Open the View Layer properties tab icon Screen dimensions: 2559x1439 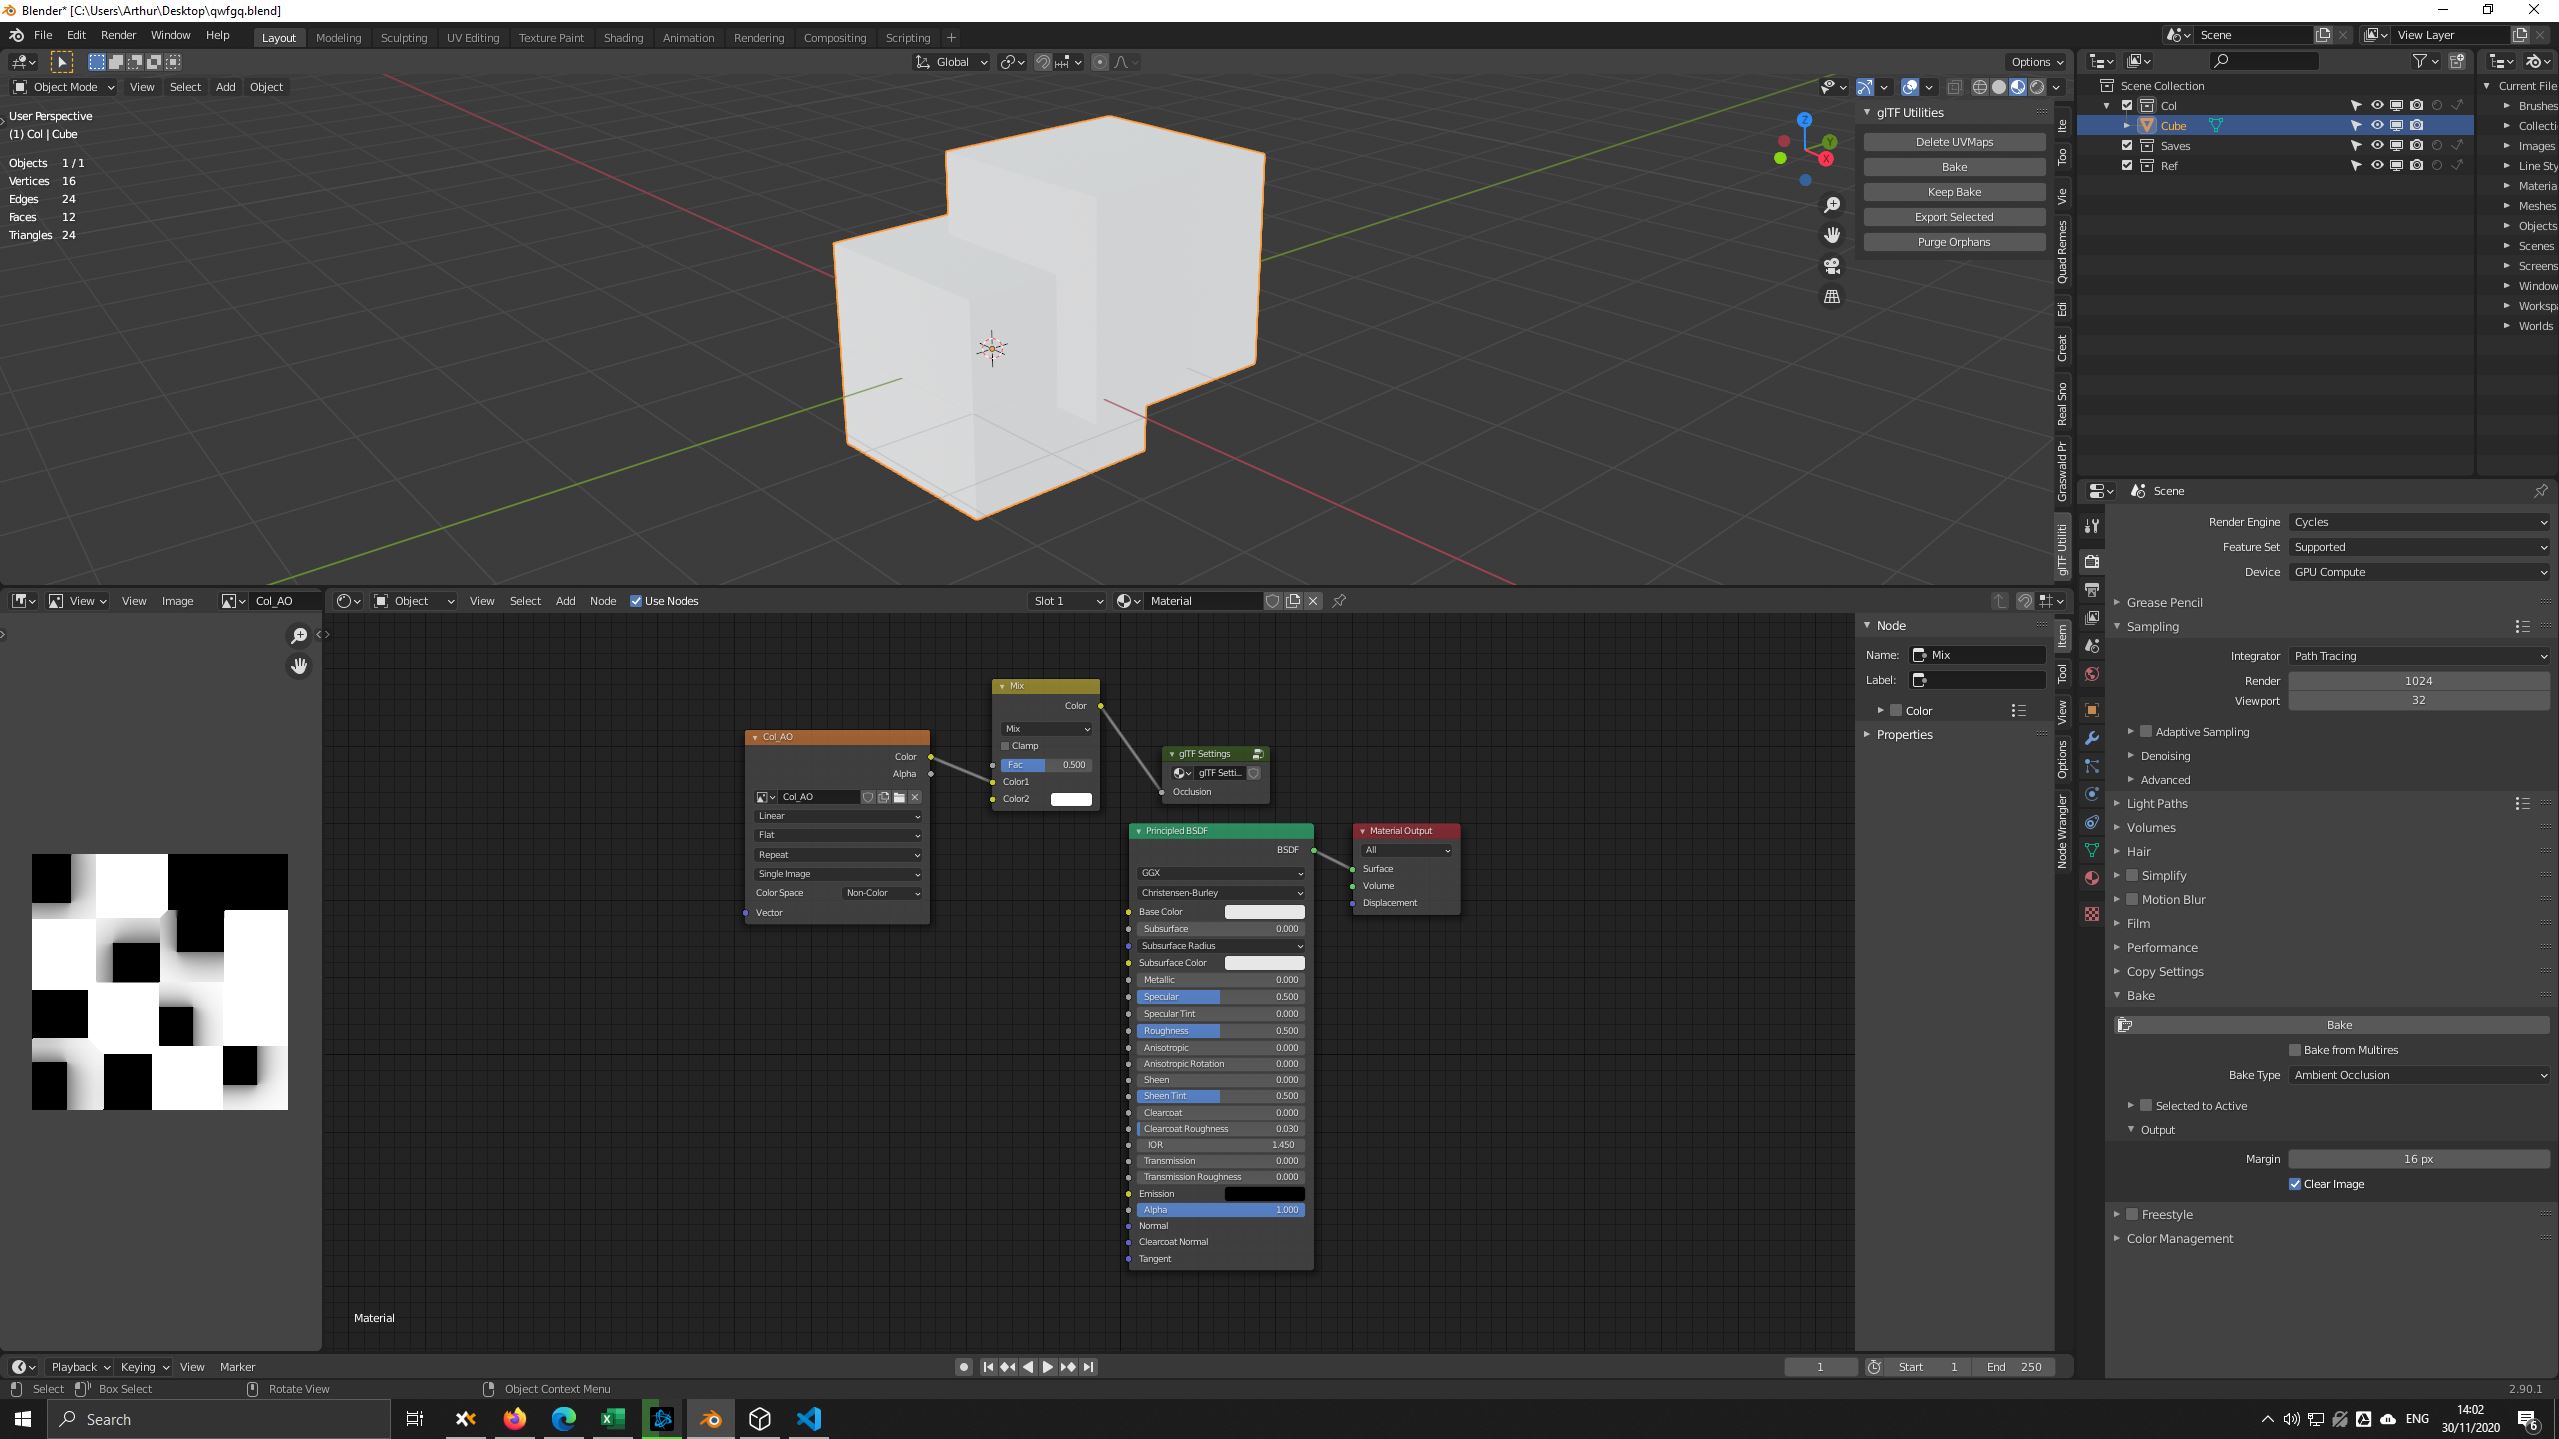[2091, 618]
